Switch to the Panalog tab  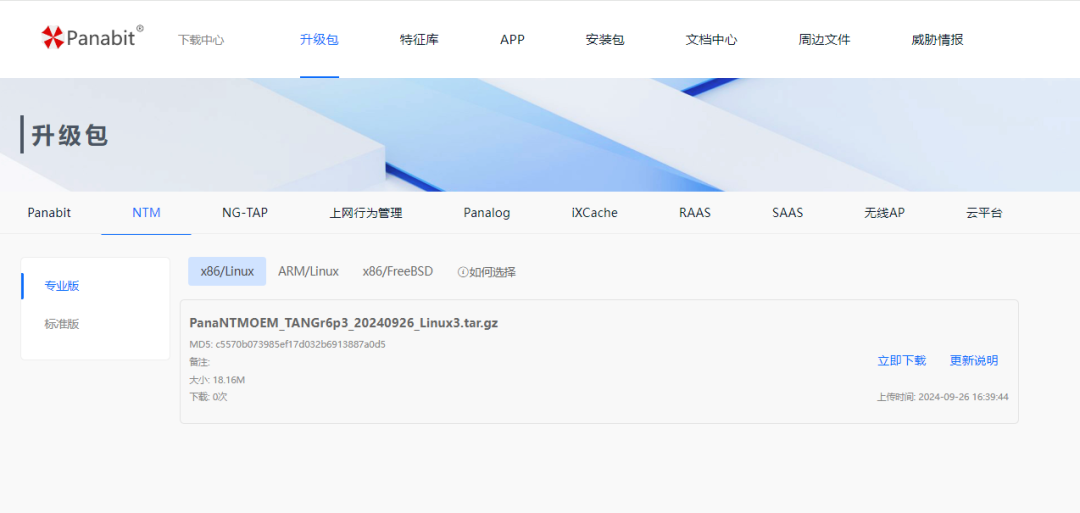pos(487,213)
